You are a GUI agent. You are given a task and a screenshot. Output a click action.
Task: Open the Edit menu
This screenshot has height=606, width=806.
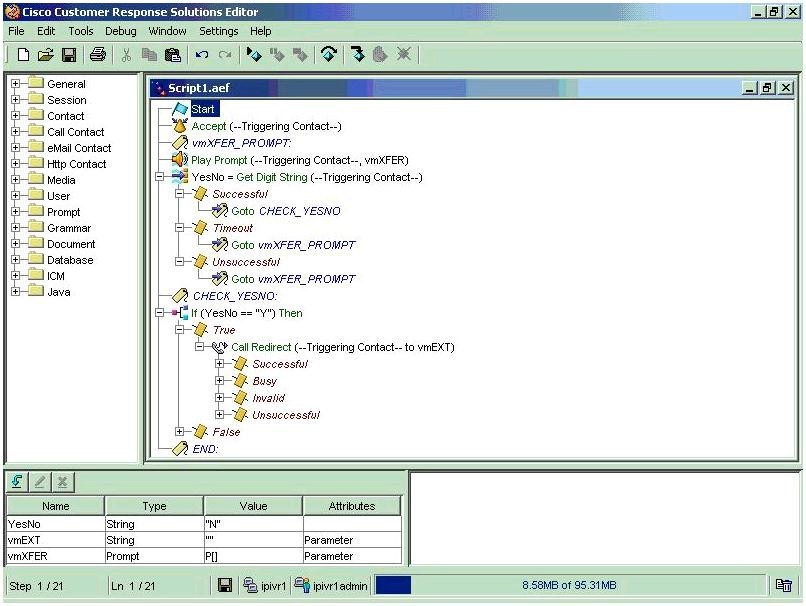(x=46, y=31)
